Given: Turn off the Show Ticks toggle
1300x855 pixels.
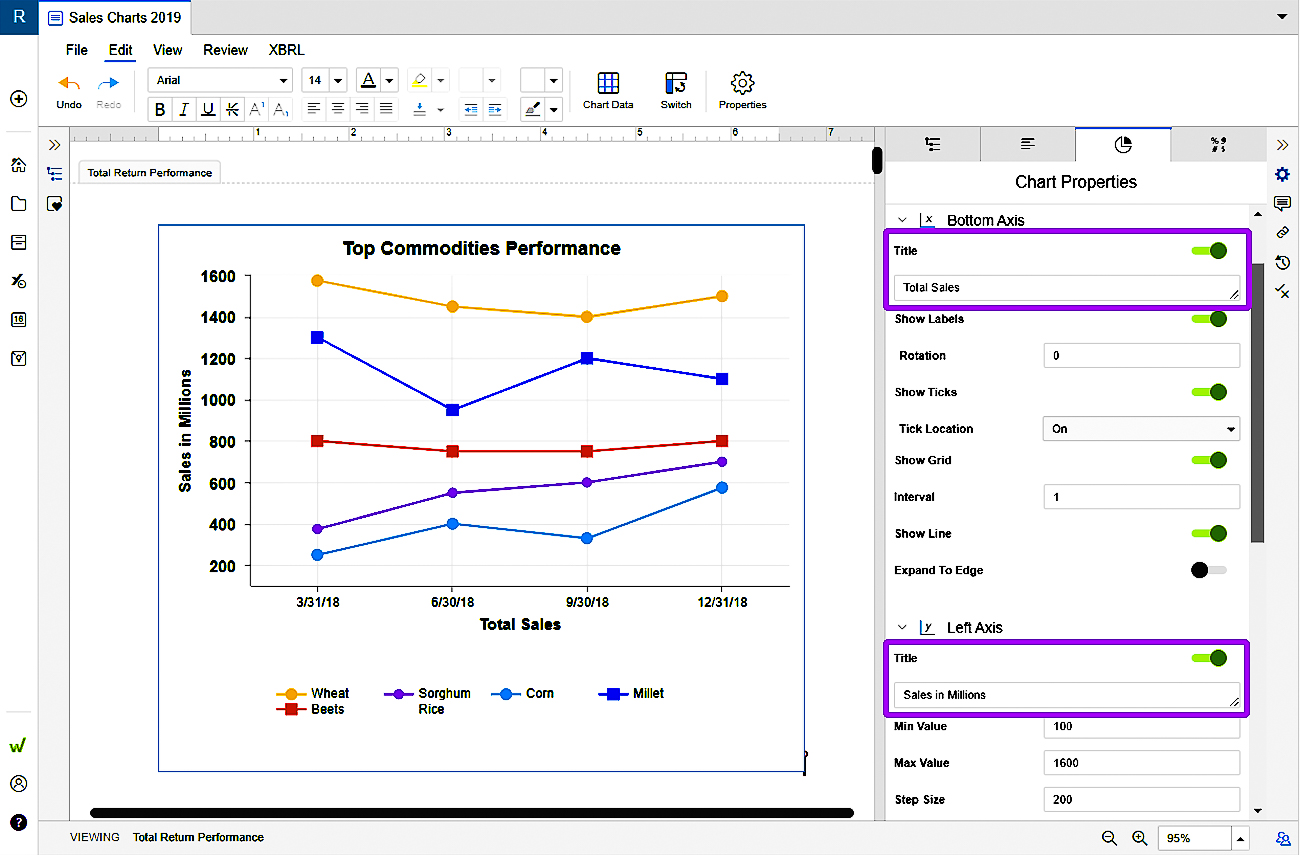Looking at the screenshot, I should tap(1209, 392).
